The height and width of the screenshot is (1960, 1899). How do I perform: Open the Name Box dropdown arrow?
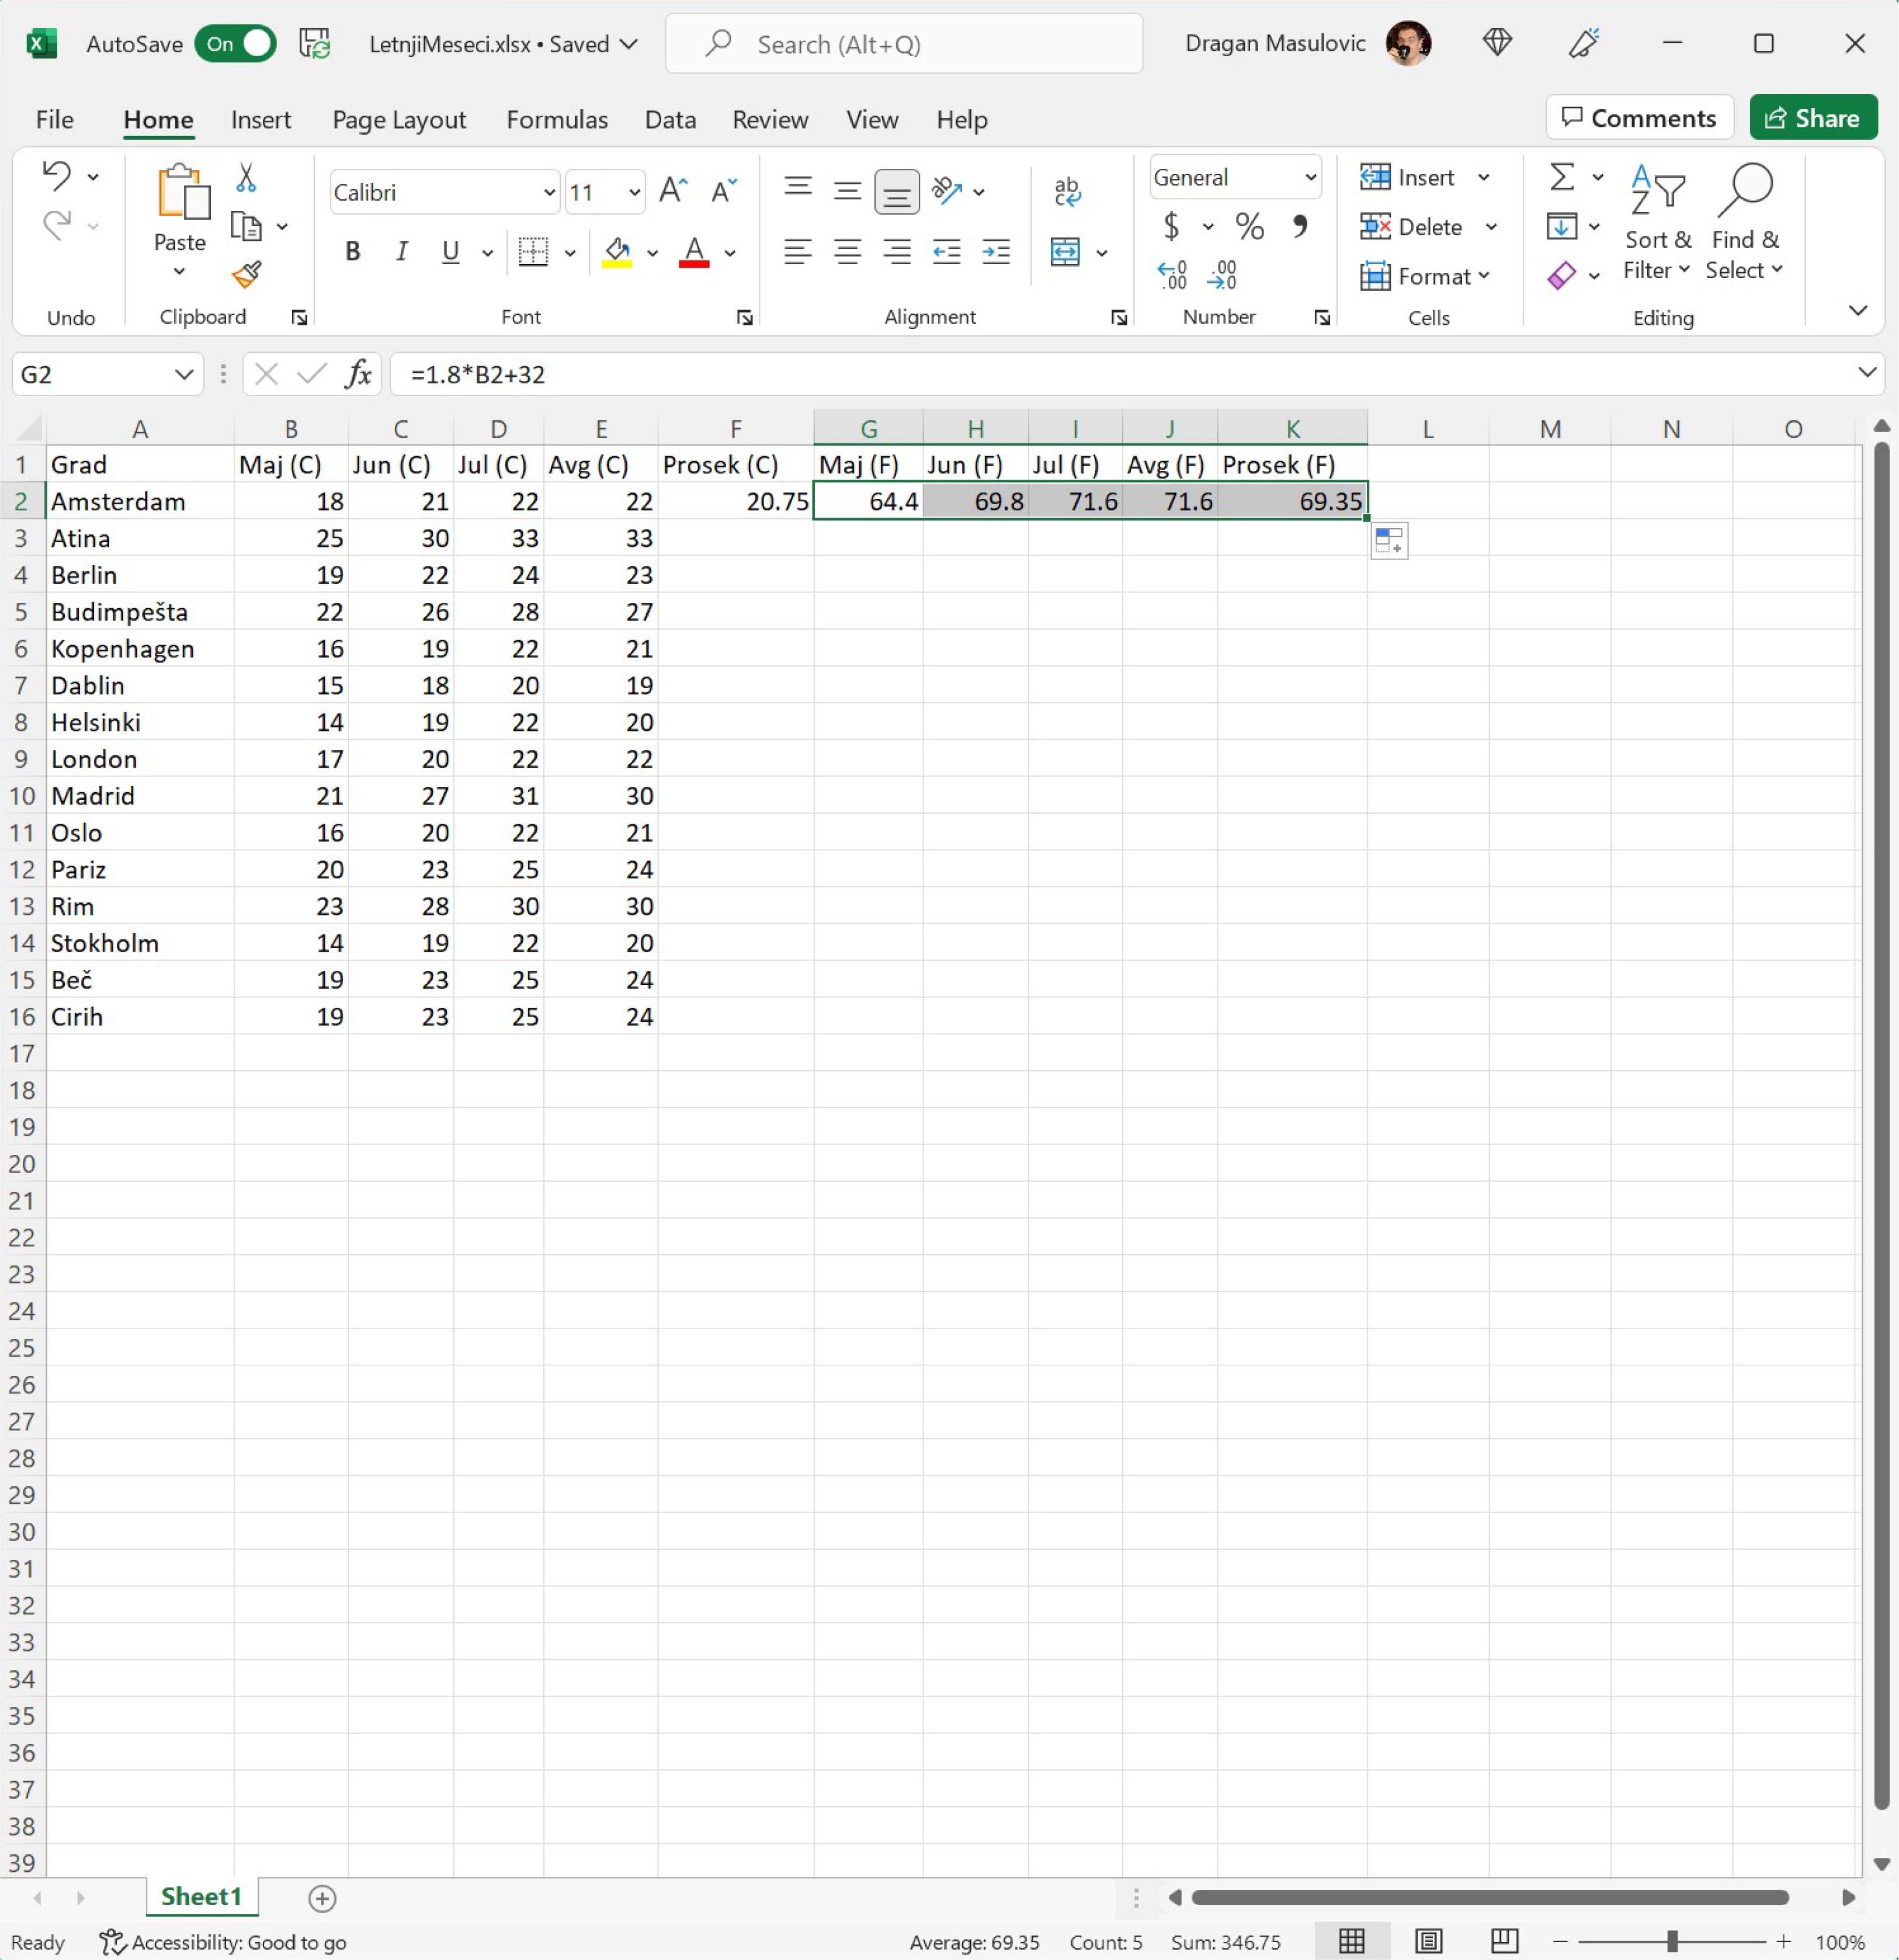pos(184,374)
